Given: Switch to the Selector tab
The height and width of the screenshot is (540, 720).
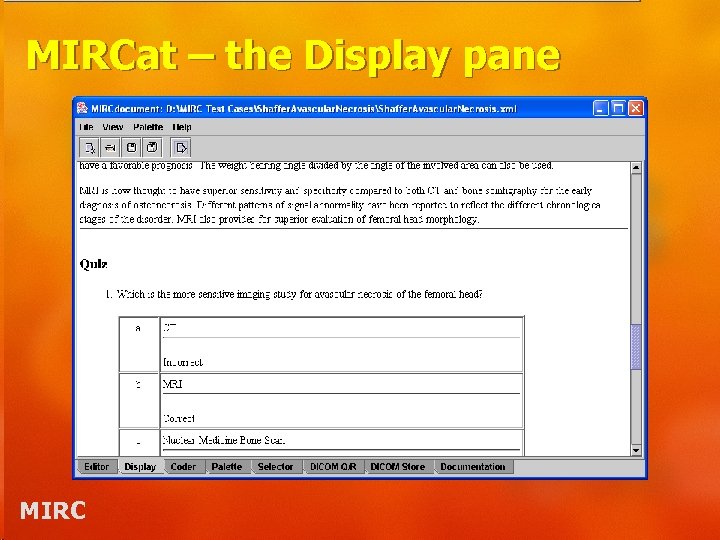Looking at the screenshot, I should click(x=276, y=467).
